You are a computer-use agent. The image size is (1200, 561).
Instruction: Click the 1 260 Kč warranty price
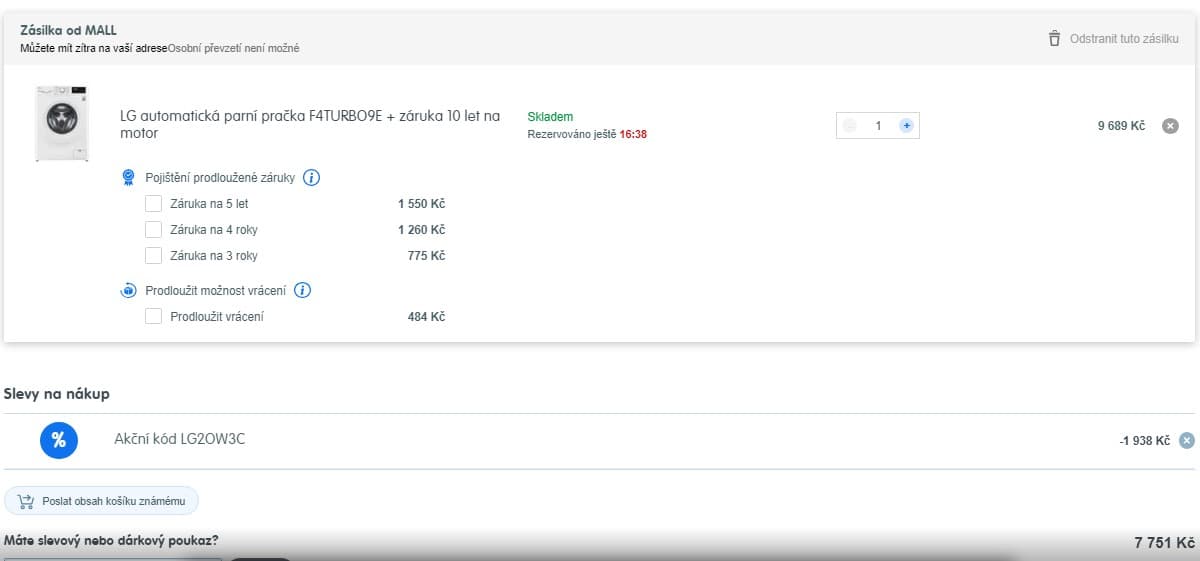pos(421,230)
